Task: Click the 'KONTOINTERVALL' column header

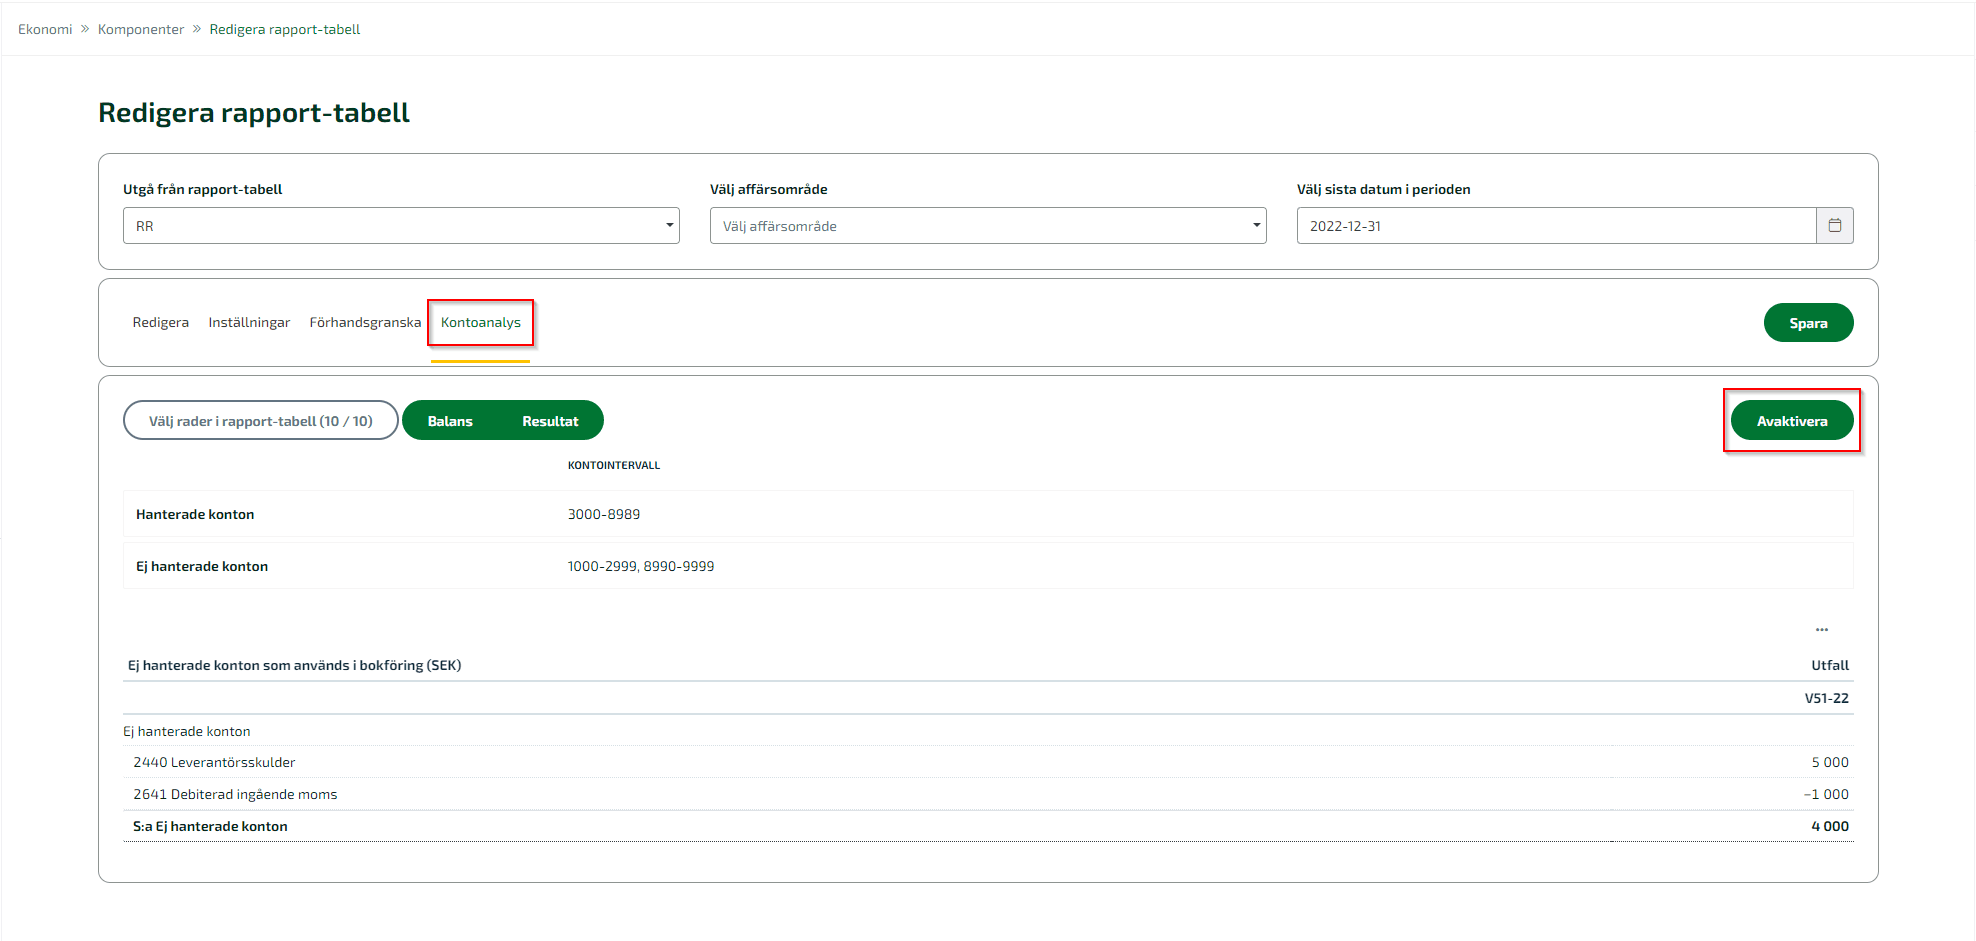Action: pyautogui.click(x=614, y=465)
